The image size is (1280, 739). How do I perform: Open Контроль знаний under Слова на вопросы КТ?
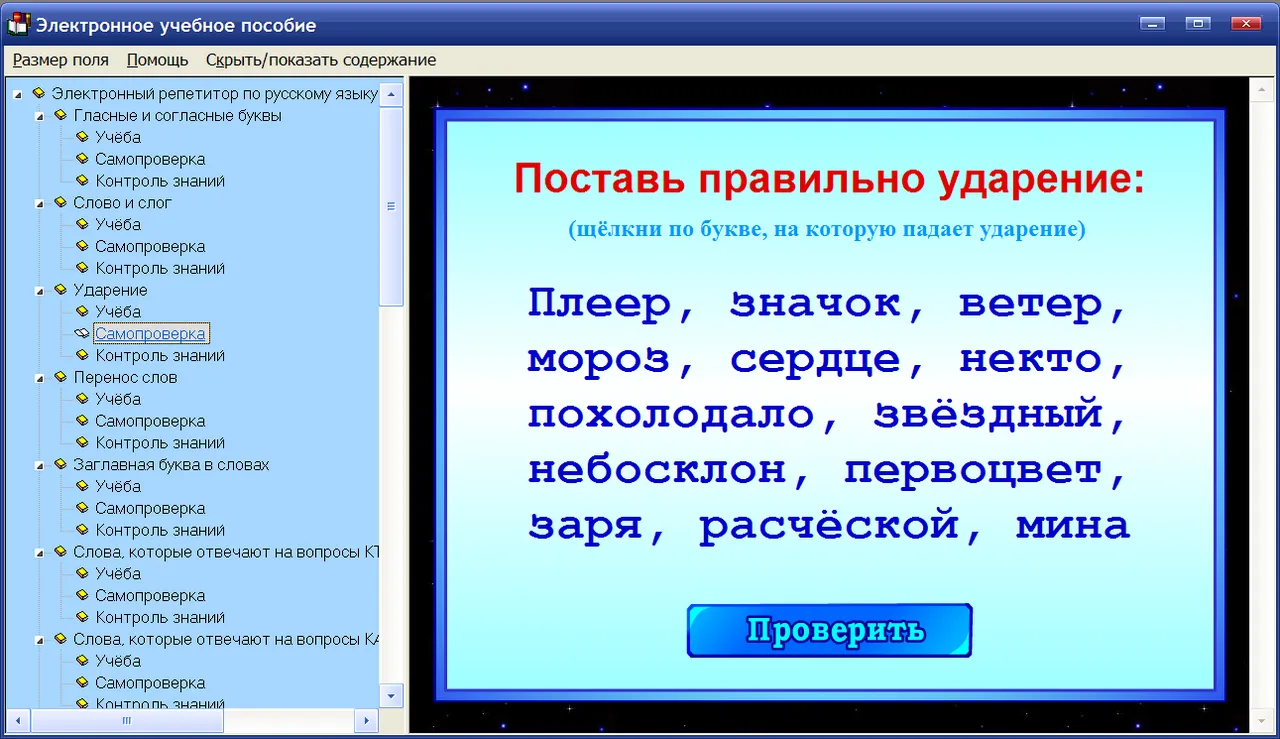tap(160, 617)
